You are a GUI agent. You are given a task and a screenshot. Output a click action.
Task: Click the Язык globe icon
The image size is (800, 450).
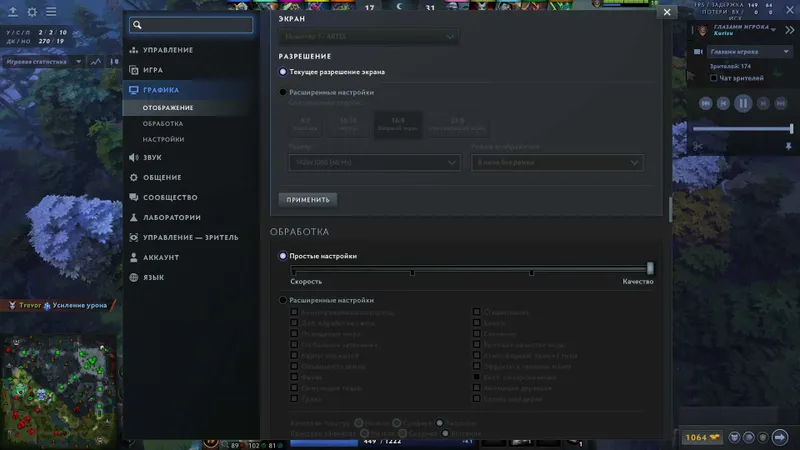pos(134,278)
